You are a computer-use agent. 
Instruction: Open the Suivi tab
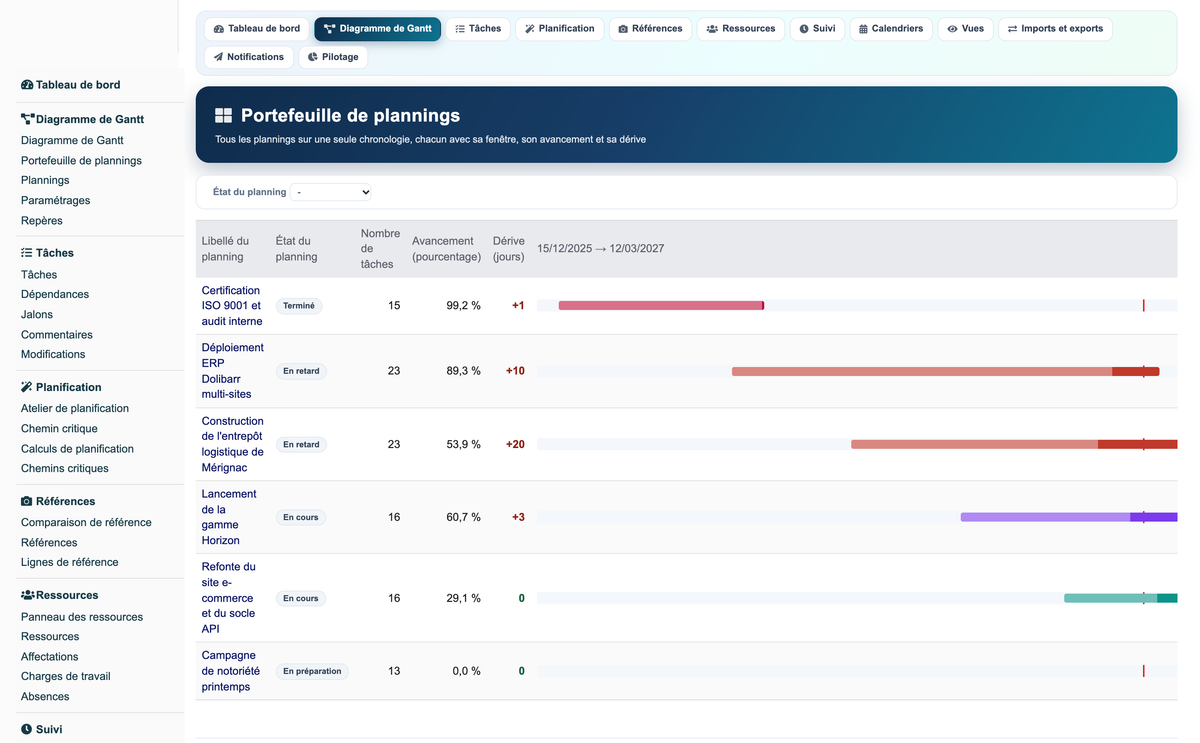point(818,29)
